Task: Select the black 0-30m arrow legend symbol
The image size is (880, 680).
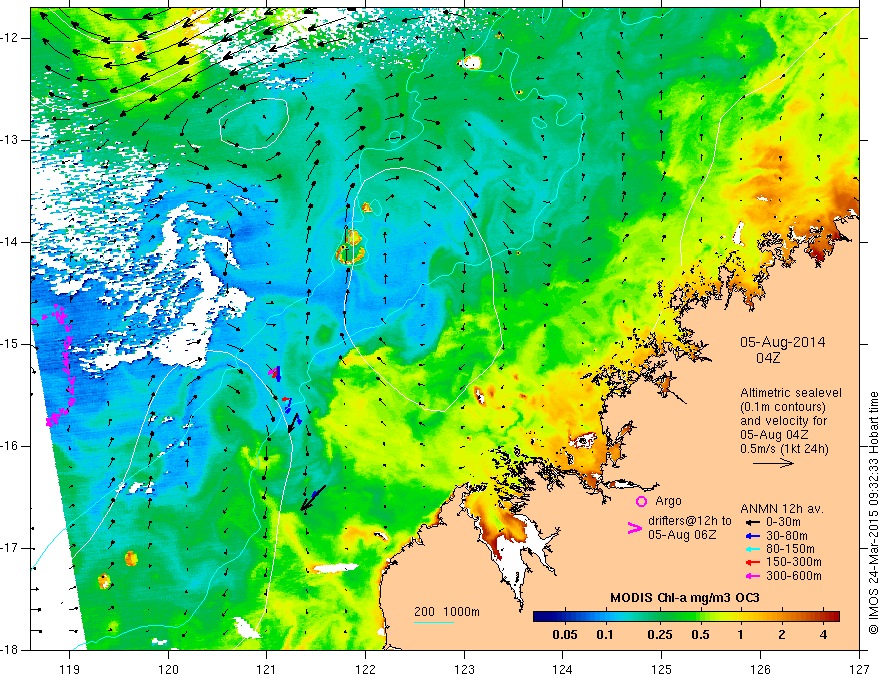Action: tap(752, 522)
